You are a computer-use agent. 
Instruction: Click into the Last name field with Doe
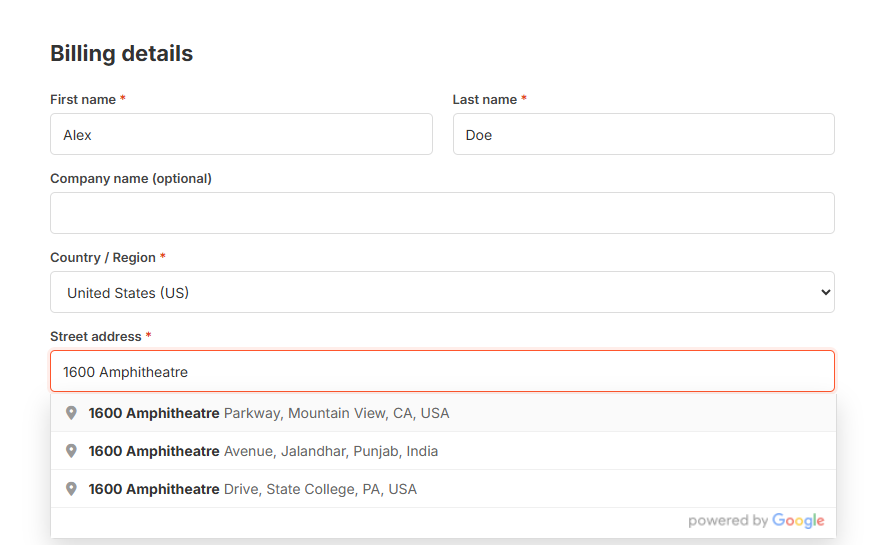coord(643,135)
